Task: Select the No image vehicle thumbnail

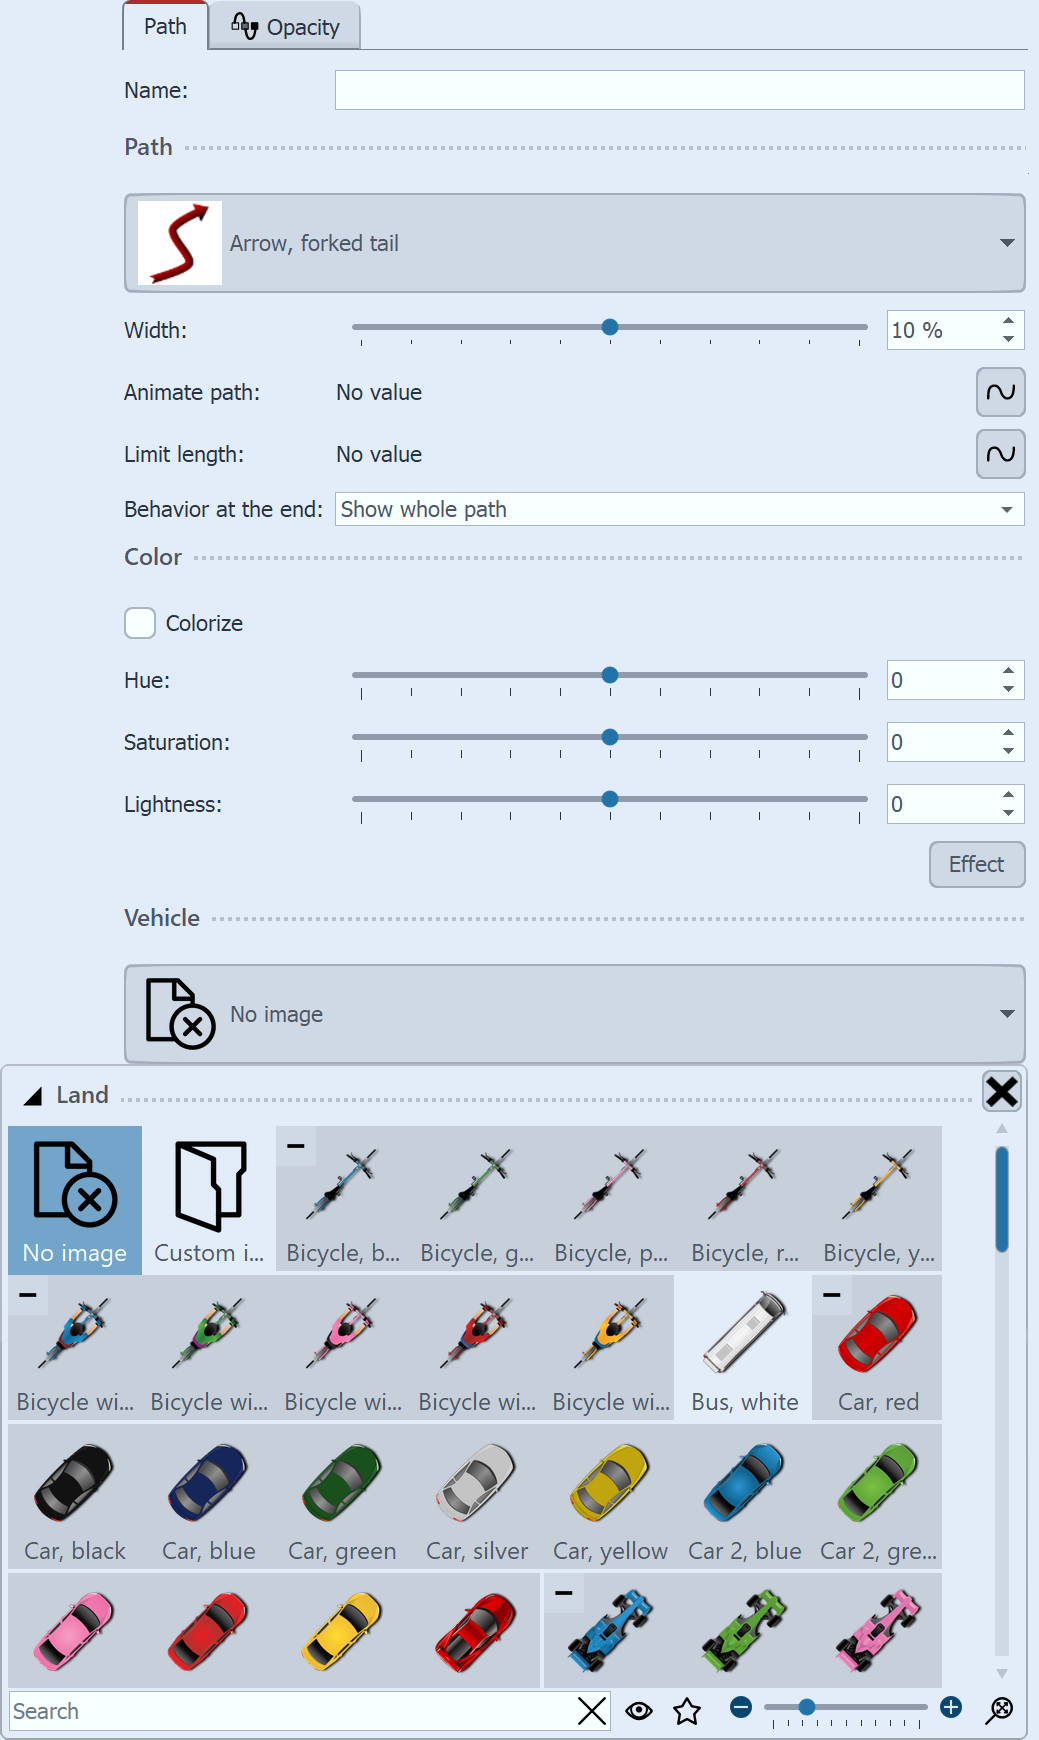Action: pos(75,1200)
